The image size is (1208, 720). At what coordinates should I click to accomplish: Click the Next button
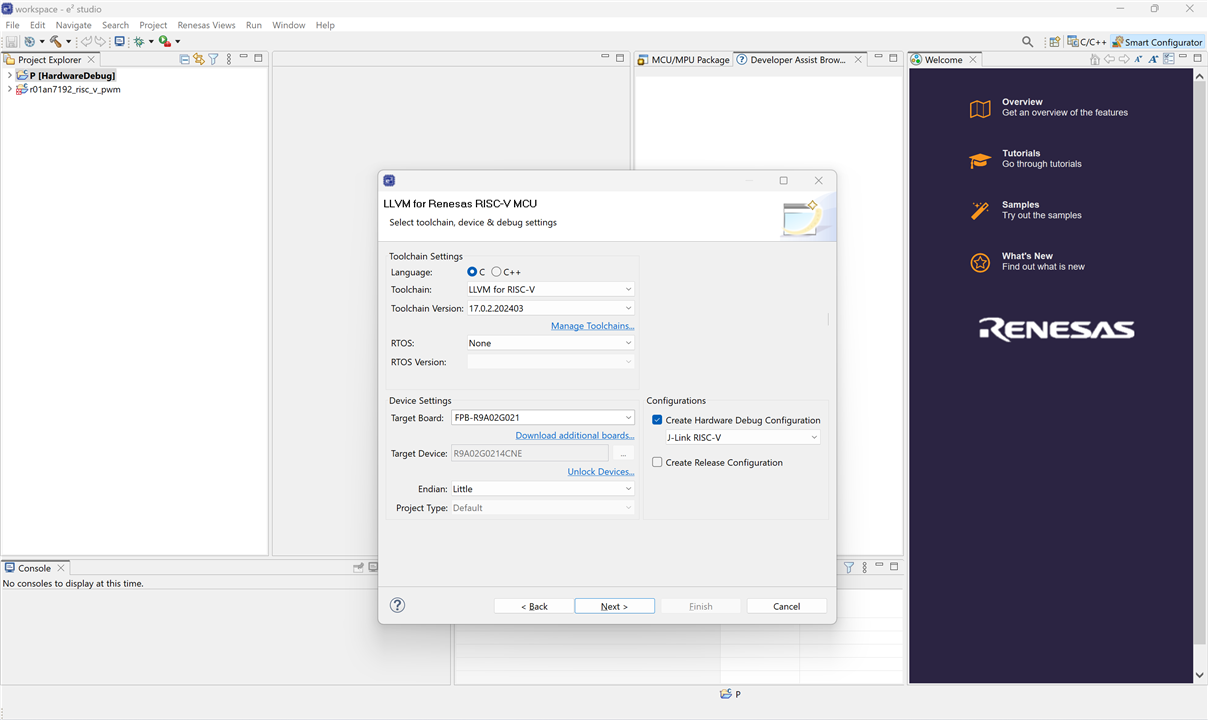(x=614, y=606)
